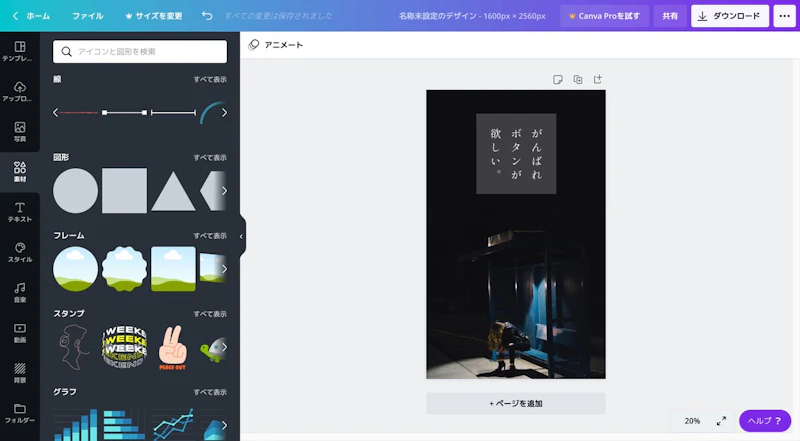Viewport: 800px width, 441px height.
Task: Open the Photos (写真) sidebar tab
Action: coord(19,132)
